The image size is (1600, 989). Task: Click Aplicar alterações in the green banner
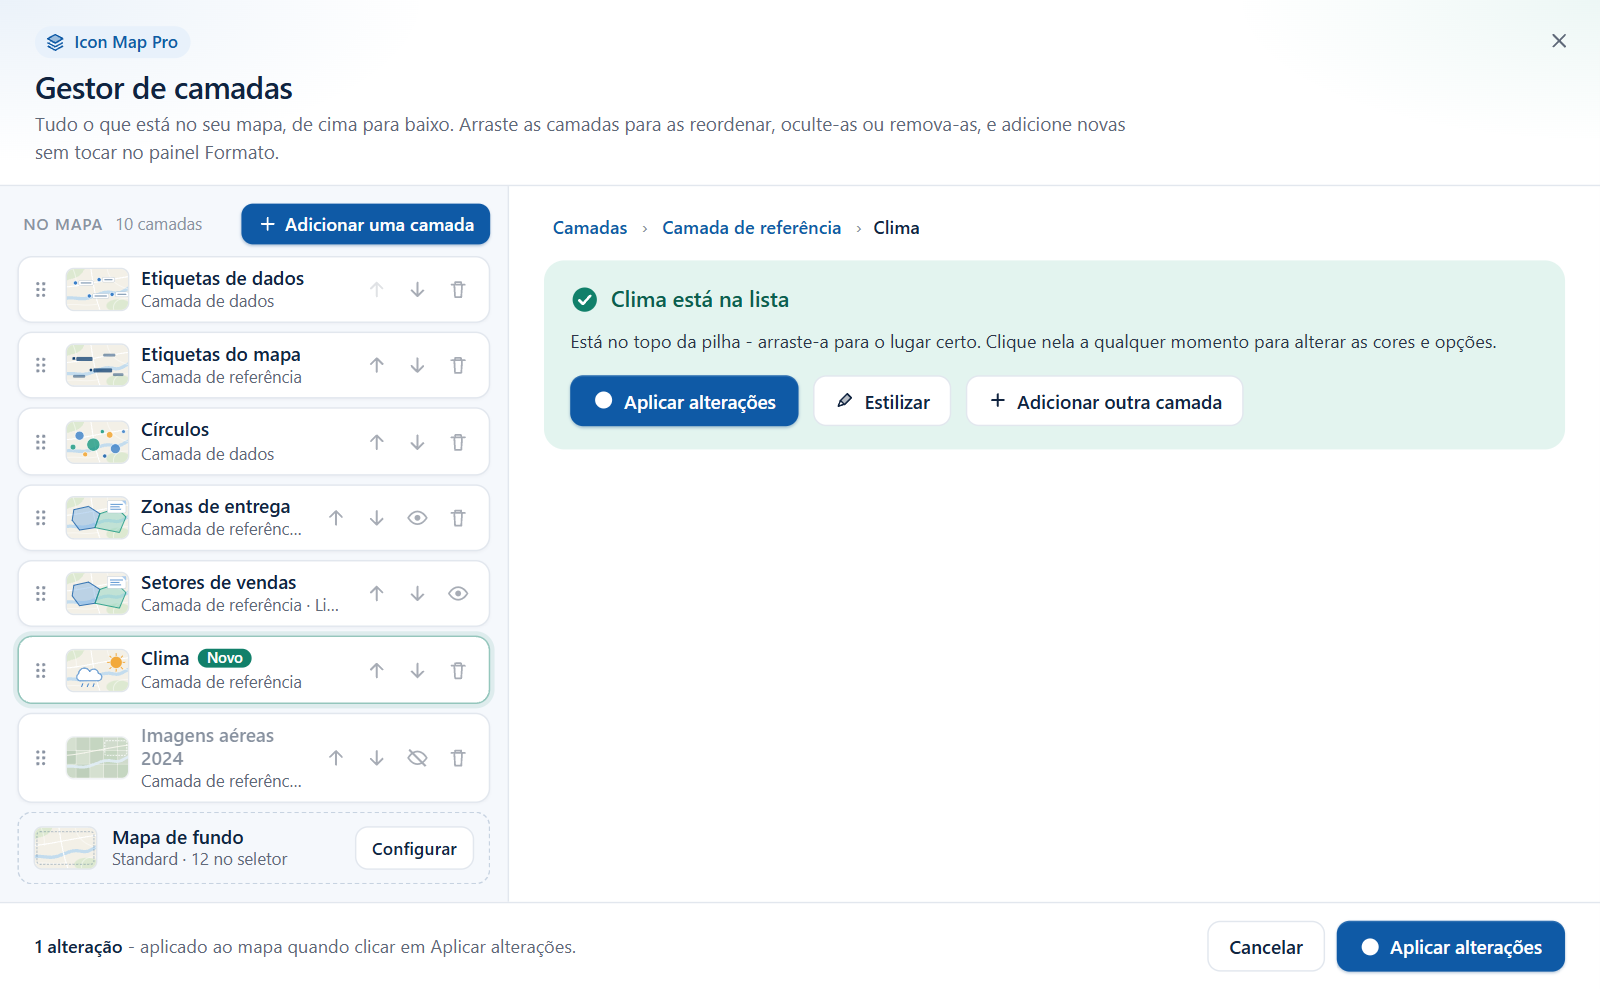(x=684, y=401)
